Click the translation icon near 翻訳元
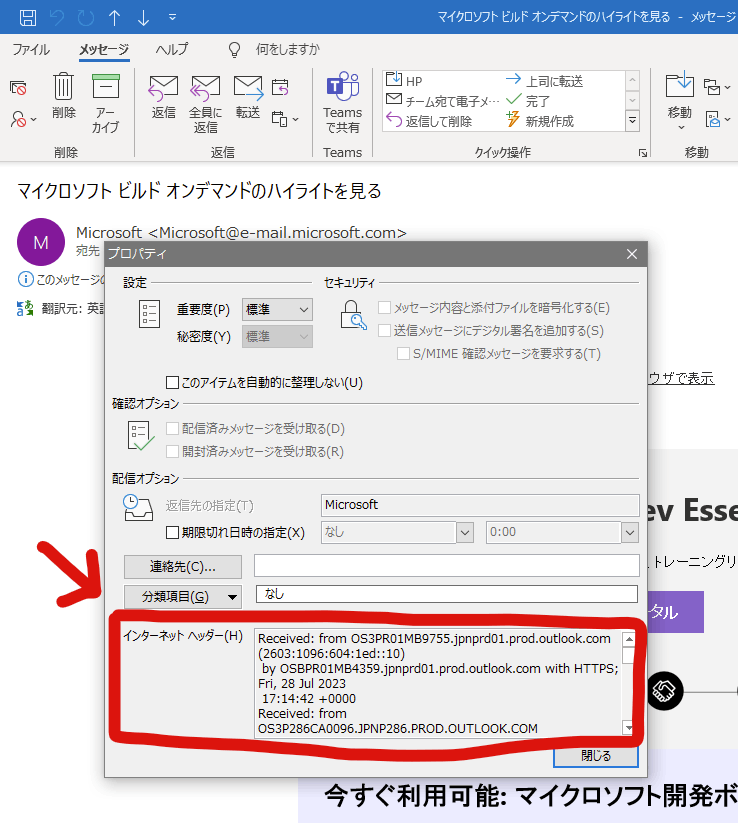 (25, 308)
